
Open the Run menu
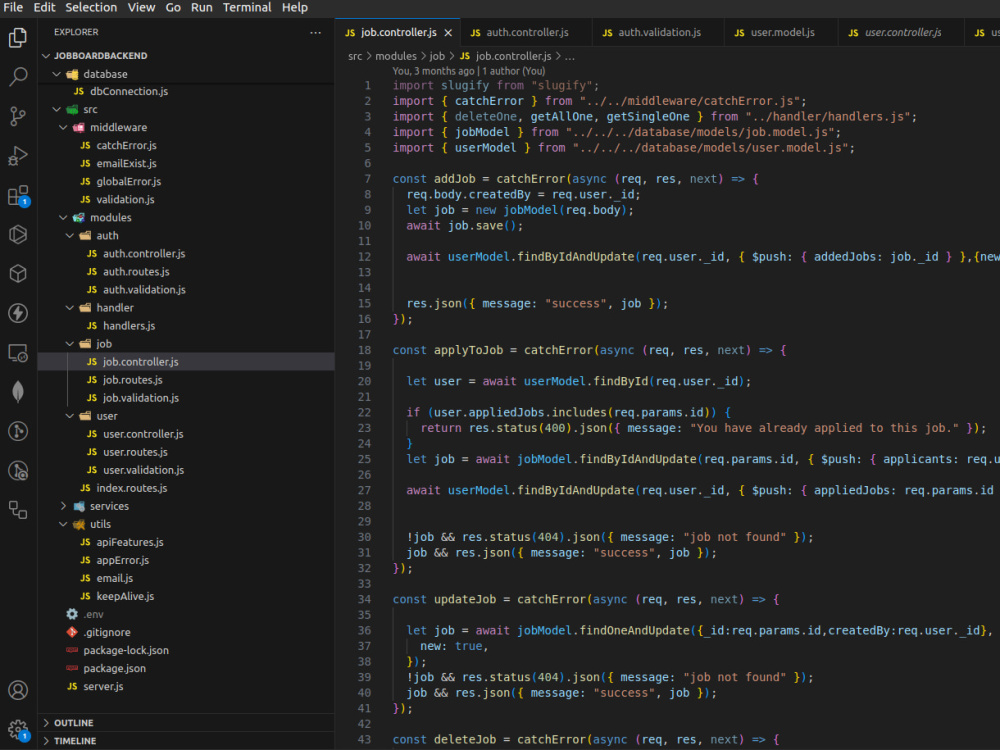coord(202,8)
